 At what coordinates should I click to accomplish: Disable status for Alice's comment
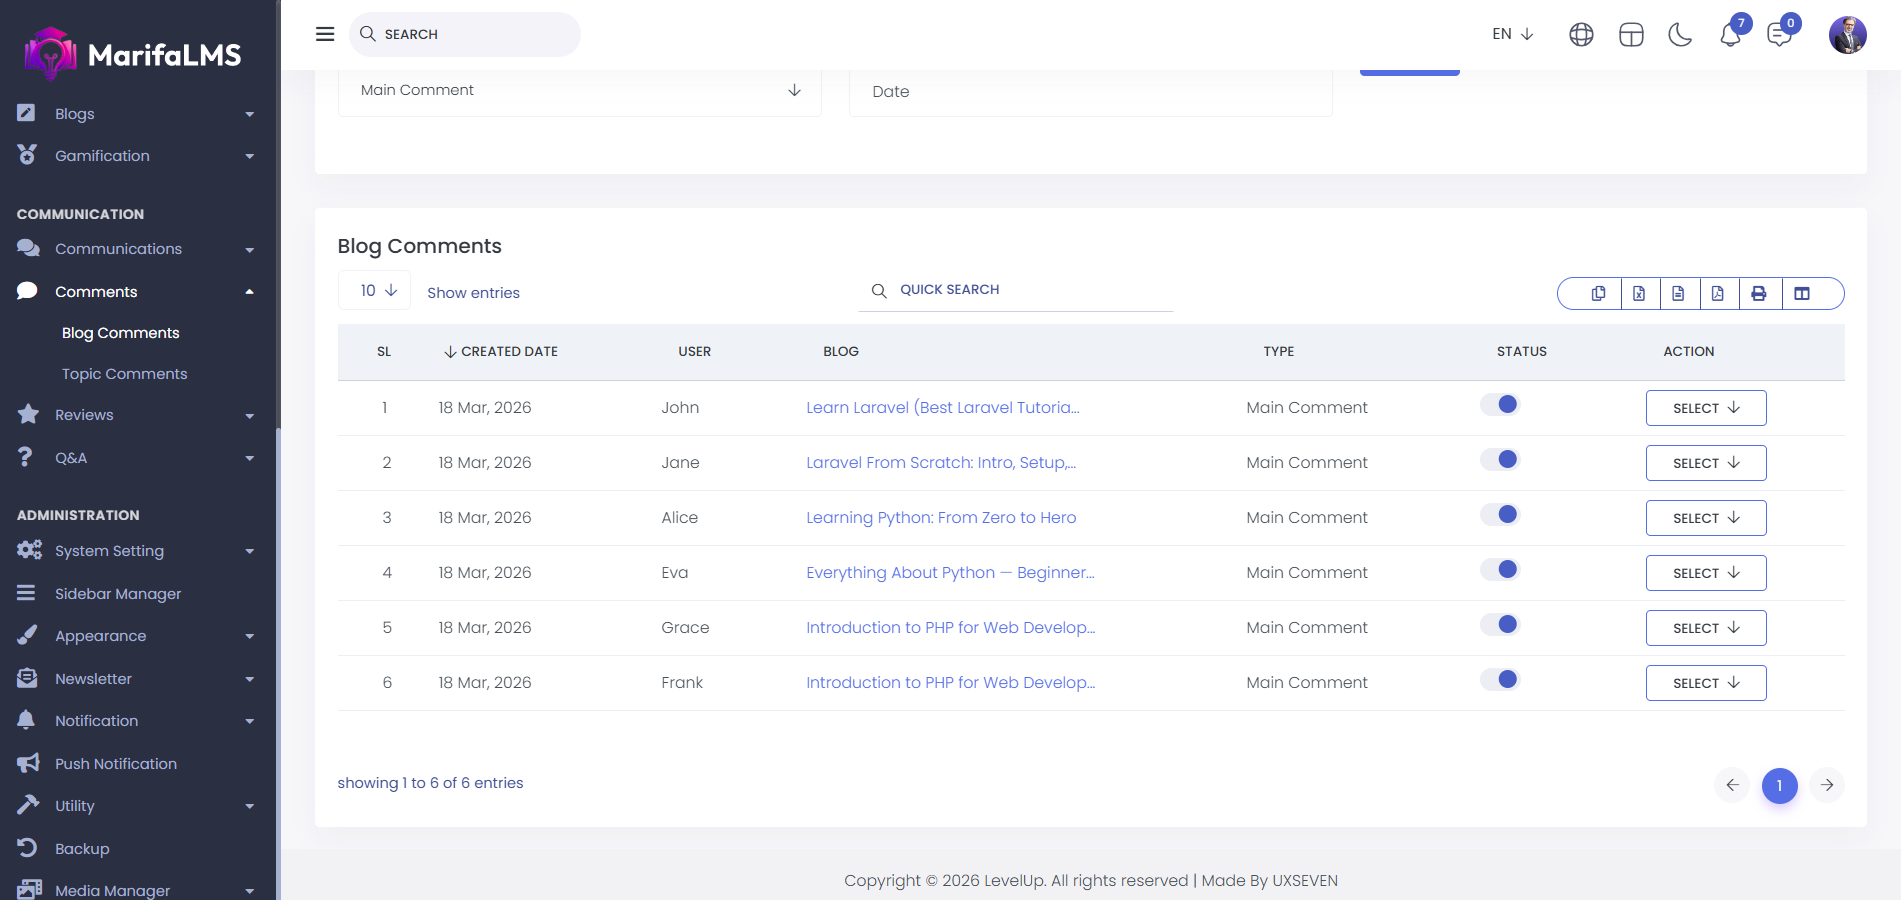pyautogui.click(x=1500, y=515)
